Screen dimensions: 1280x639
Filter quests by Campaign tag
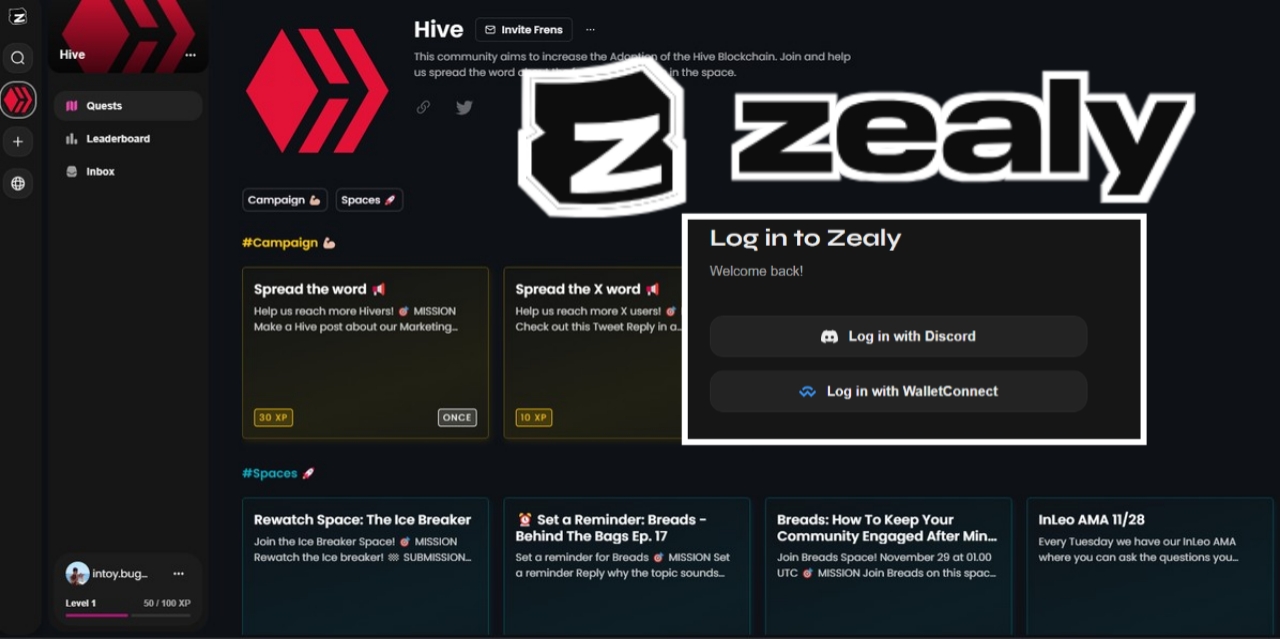coord(285,200)
